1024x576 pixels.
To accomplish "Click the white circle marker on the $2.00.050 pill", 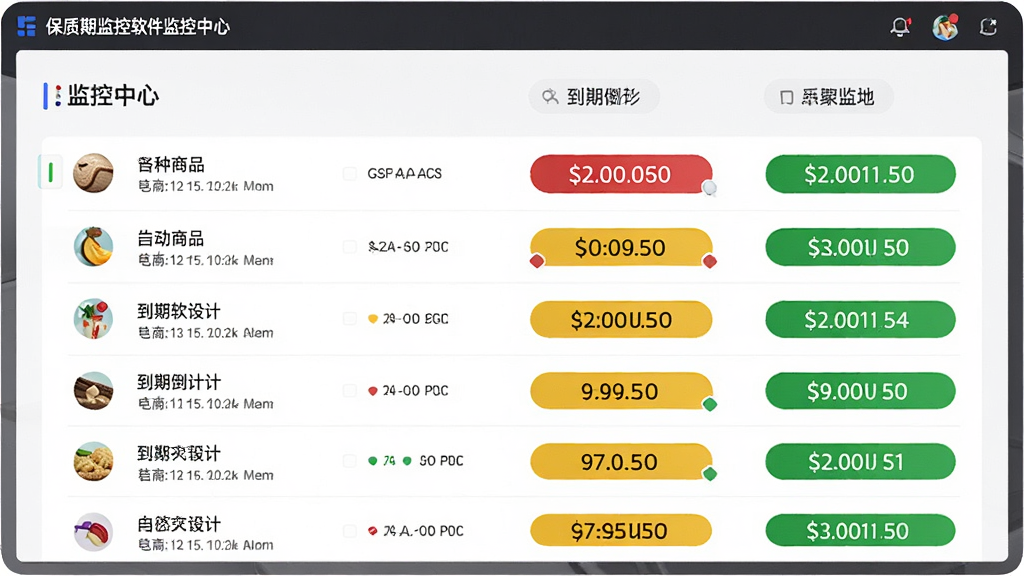I will pos(709,189).
